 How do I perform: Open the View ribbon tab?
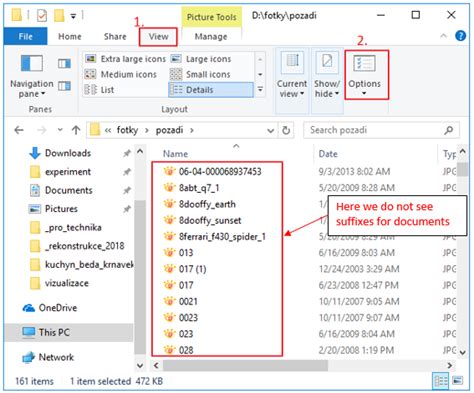158,36
